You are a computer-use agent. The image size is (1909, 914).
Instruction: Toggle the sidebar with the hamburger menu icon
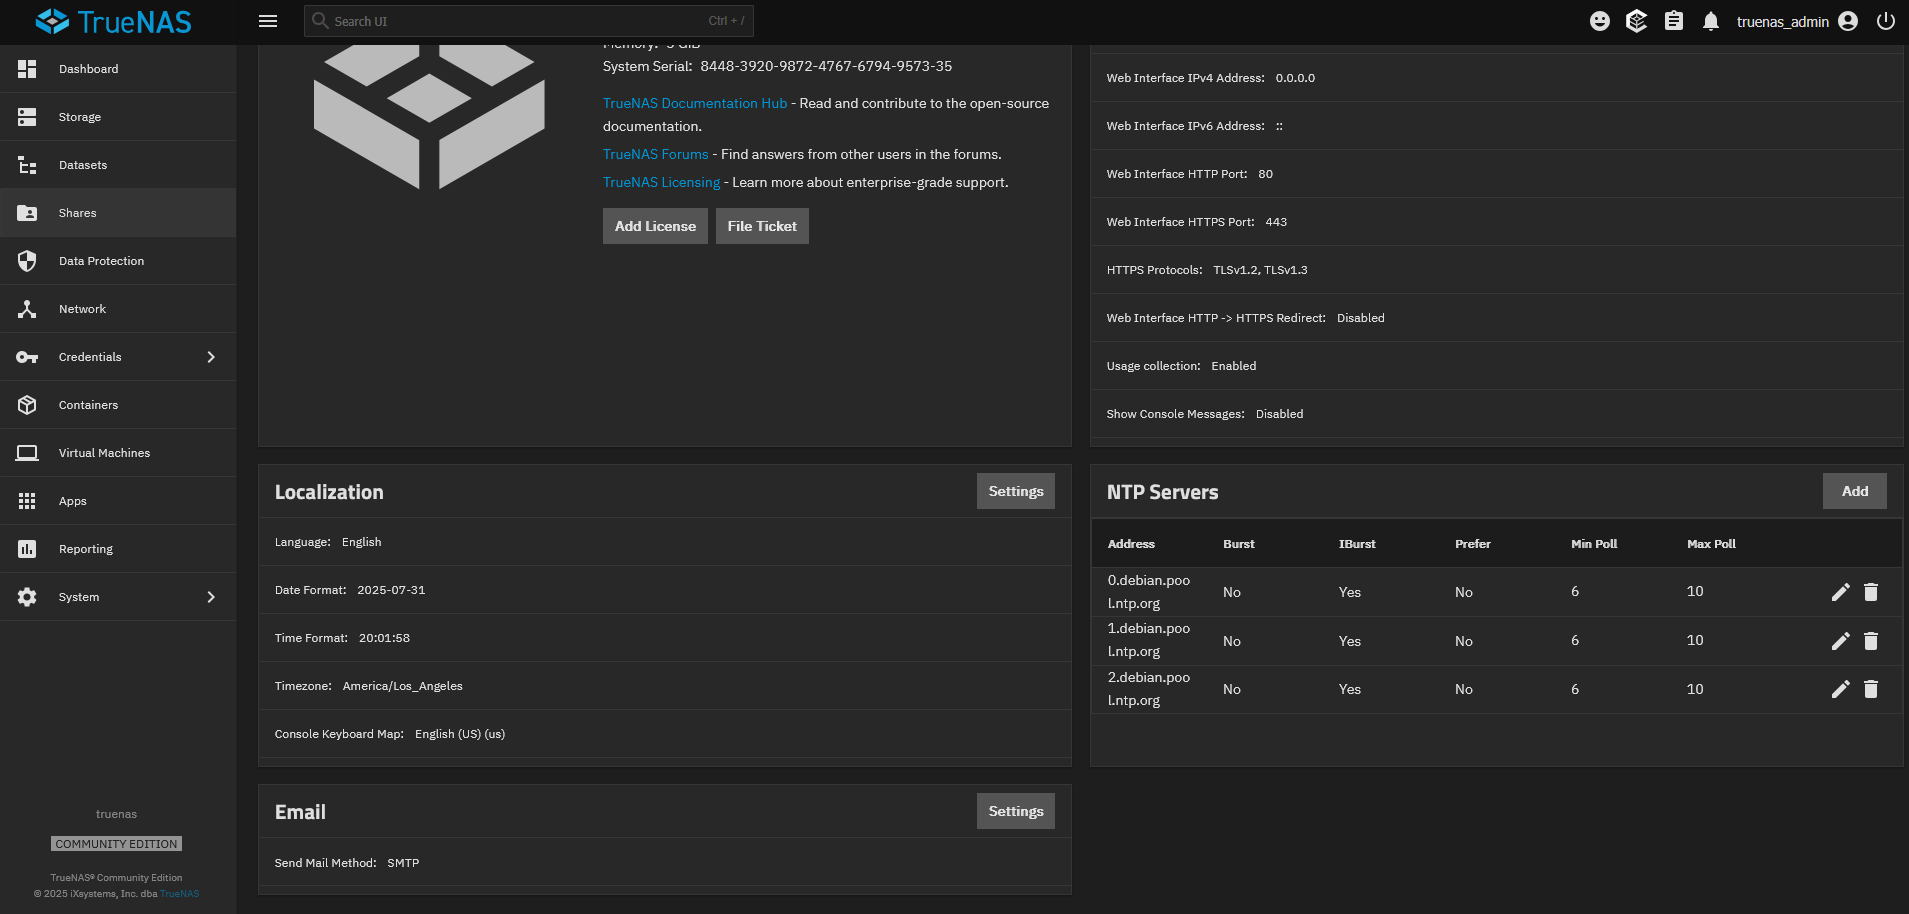(268, 21)
